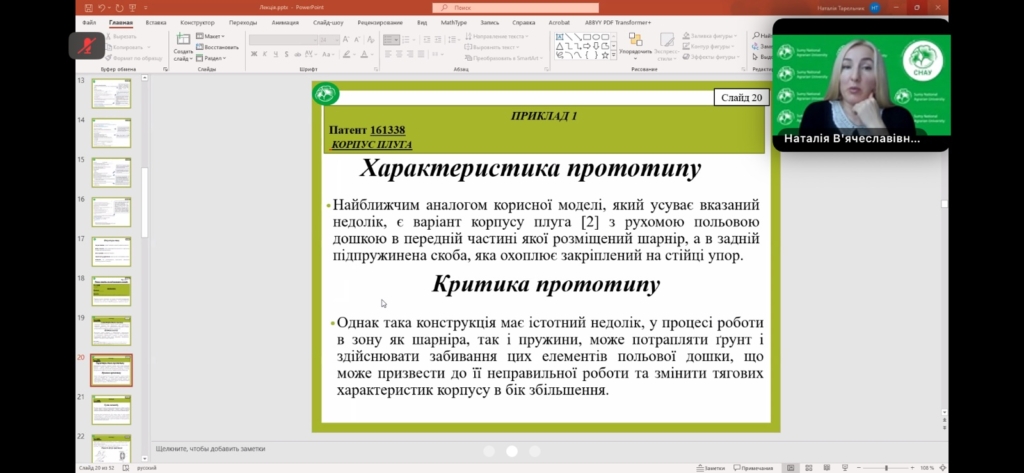Switch to the Animation (Анимация) tab
The width and height of the screenshot is (1024, 473).
click(x=285, y=21)
